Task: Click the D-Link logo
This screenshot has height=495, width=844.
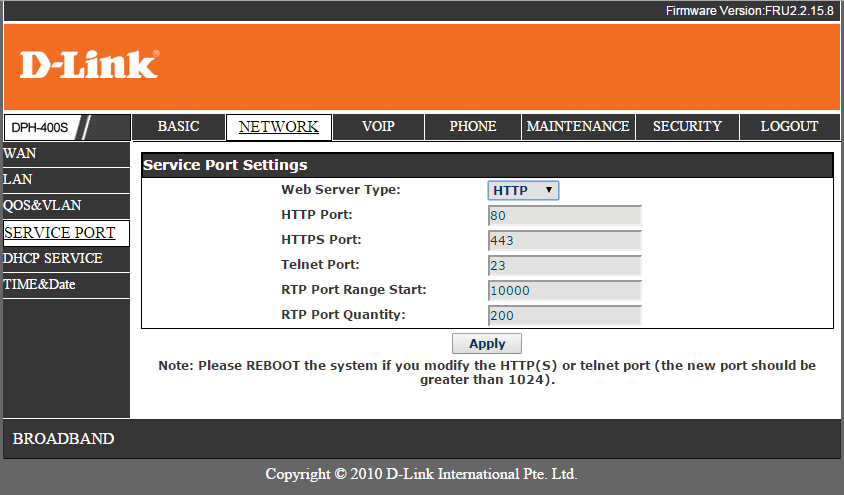Action: pos(89,65)
